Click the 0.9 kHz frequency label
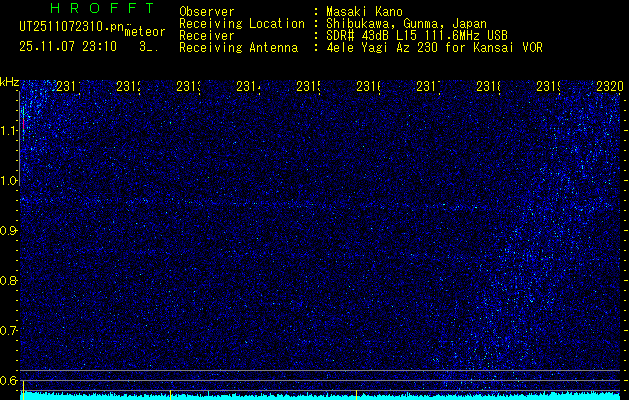629x400 pixels. pos(9,231)
